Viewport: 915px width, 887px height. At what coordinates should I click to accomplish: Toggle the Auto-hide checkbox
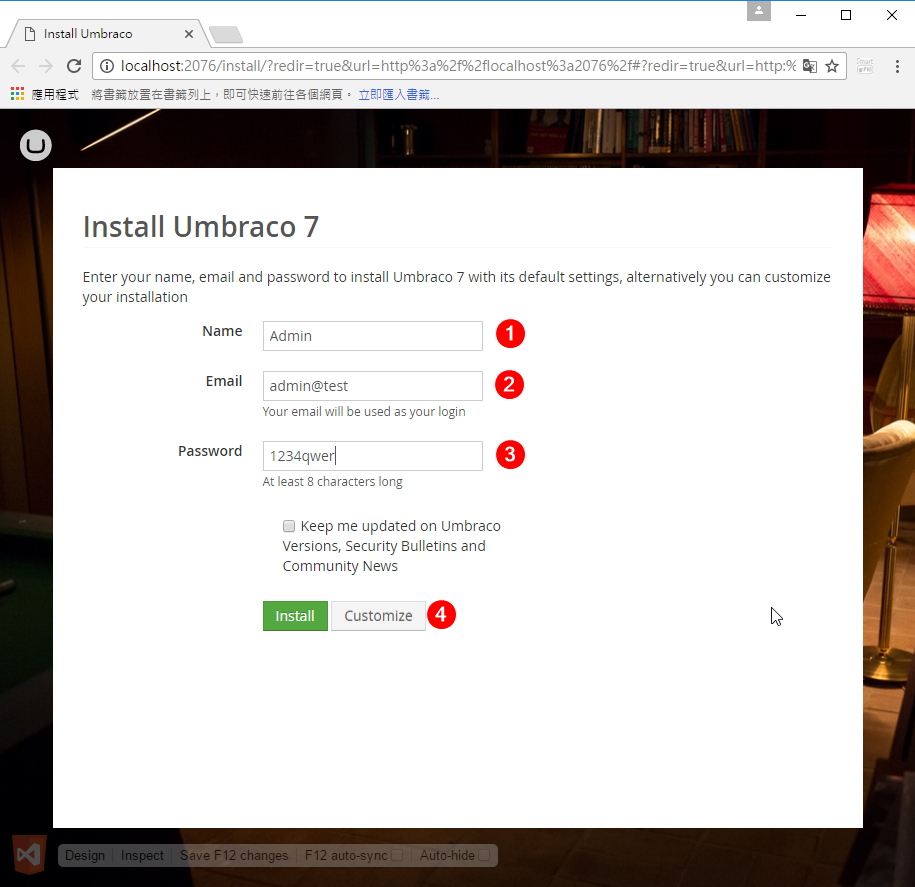click(484, 855)
